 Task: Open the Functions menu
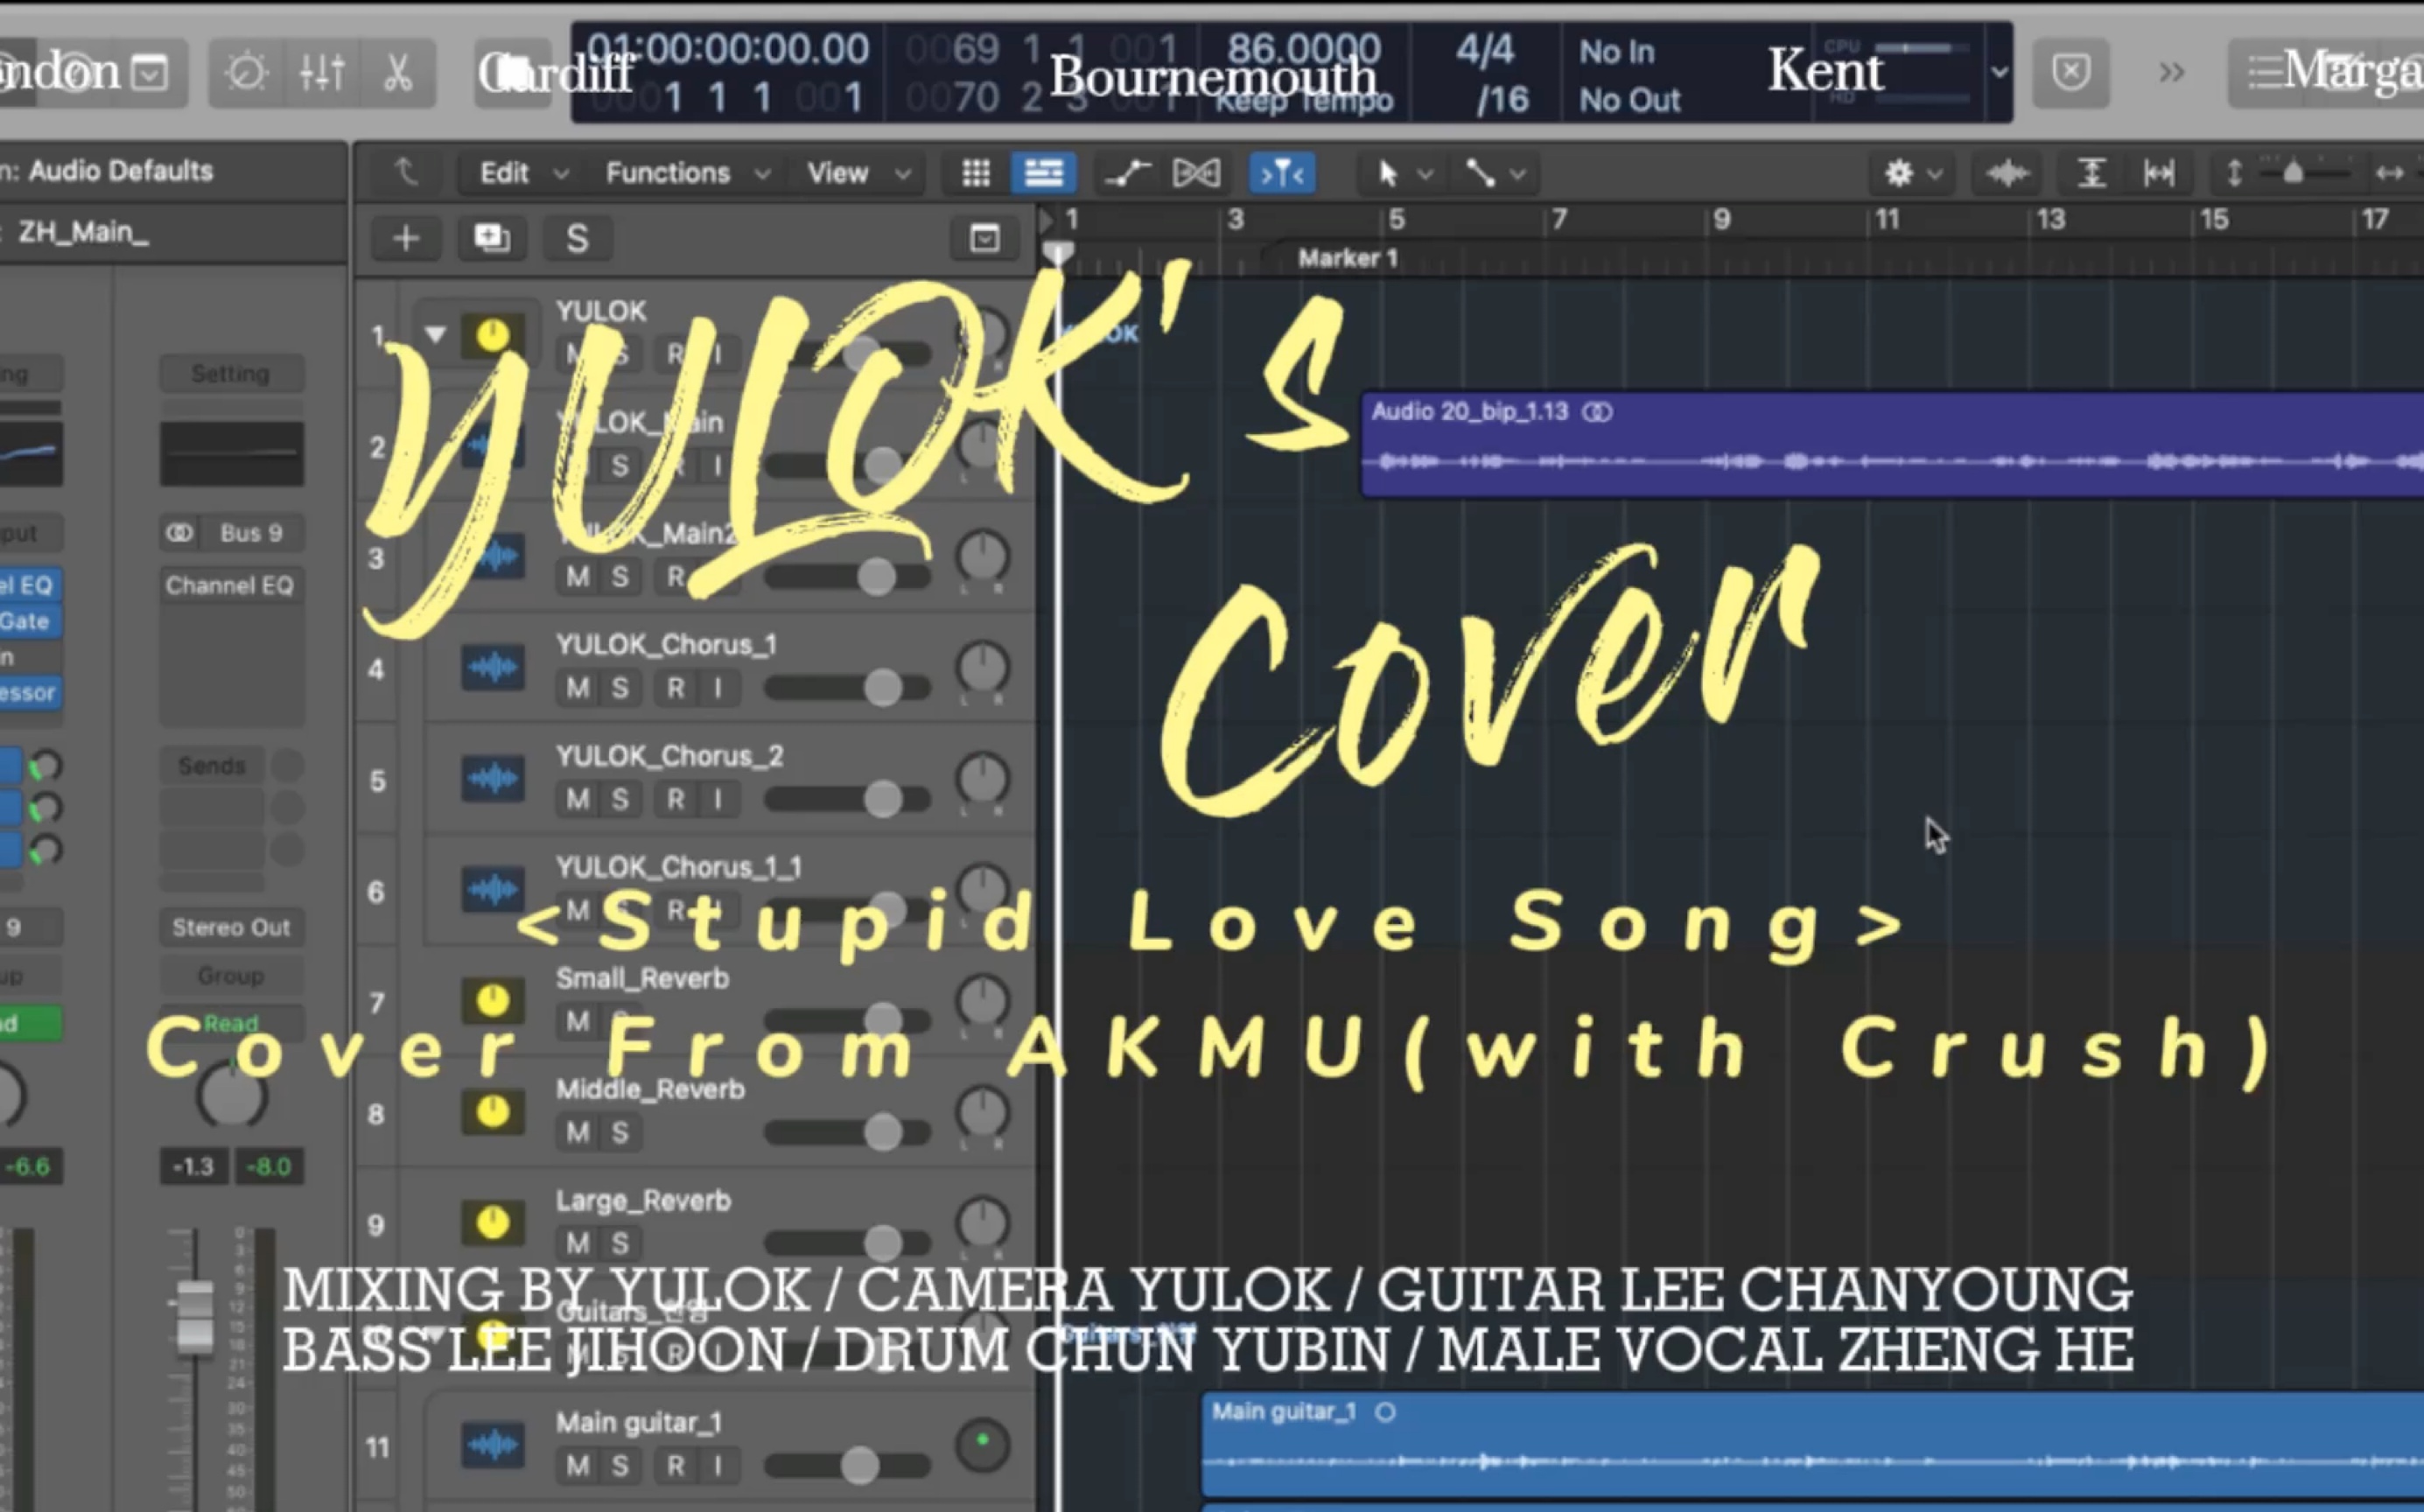[x=687, y=173]
